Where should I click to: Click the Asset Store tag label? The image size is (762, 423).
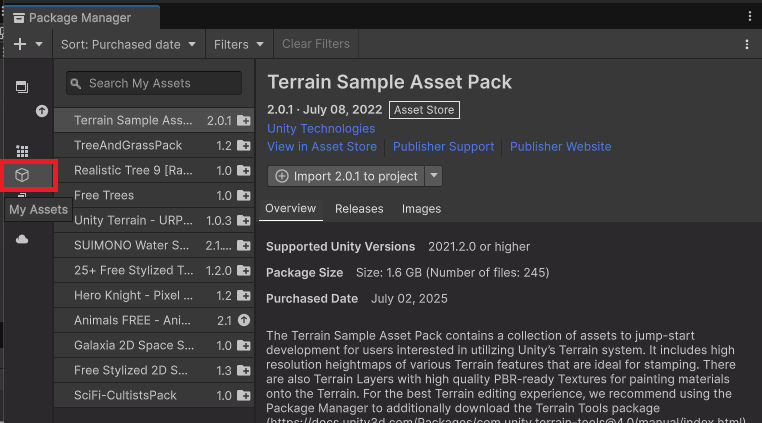[x=424, y=110]
